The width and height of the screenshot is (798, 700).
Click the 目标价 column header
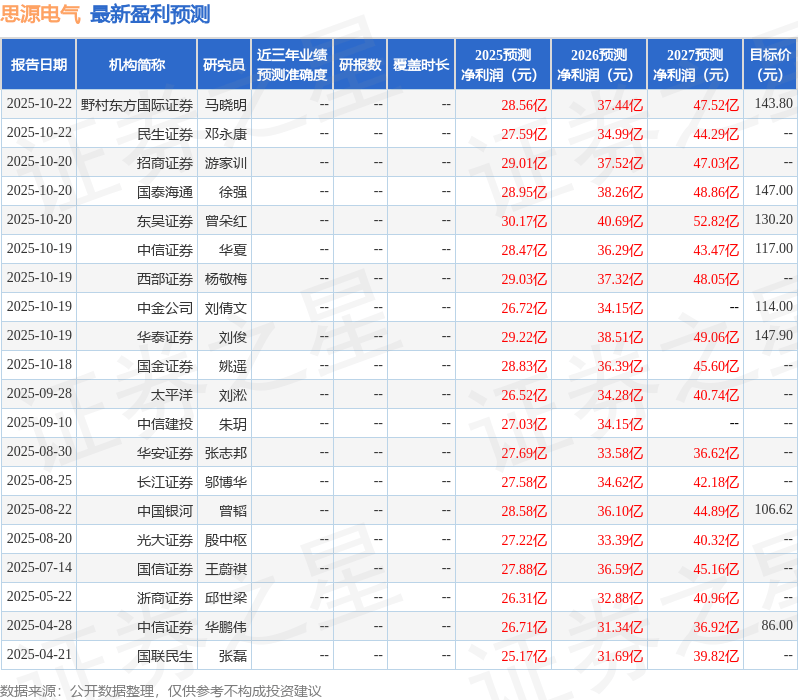[x=770, y=65]
